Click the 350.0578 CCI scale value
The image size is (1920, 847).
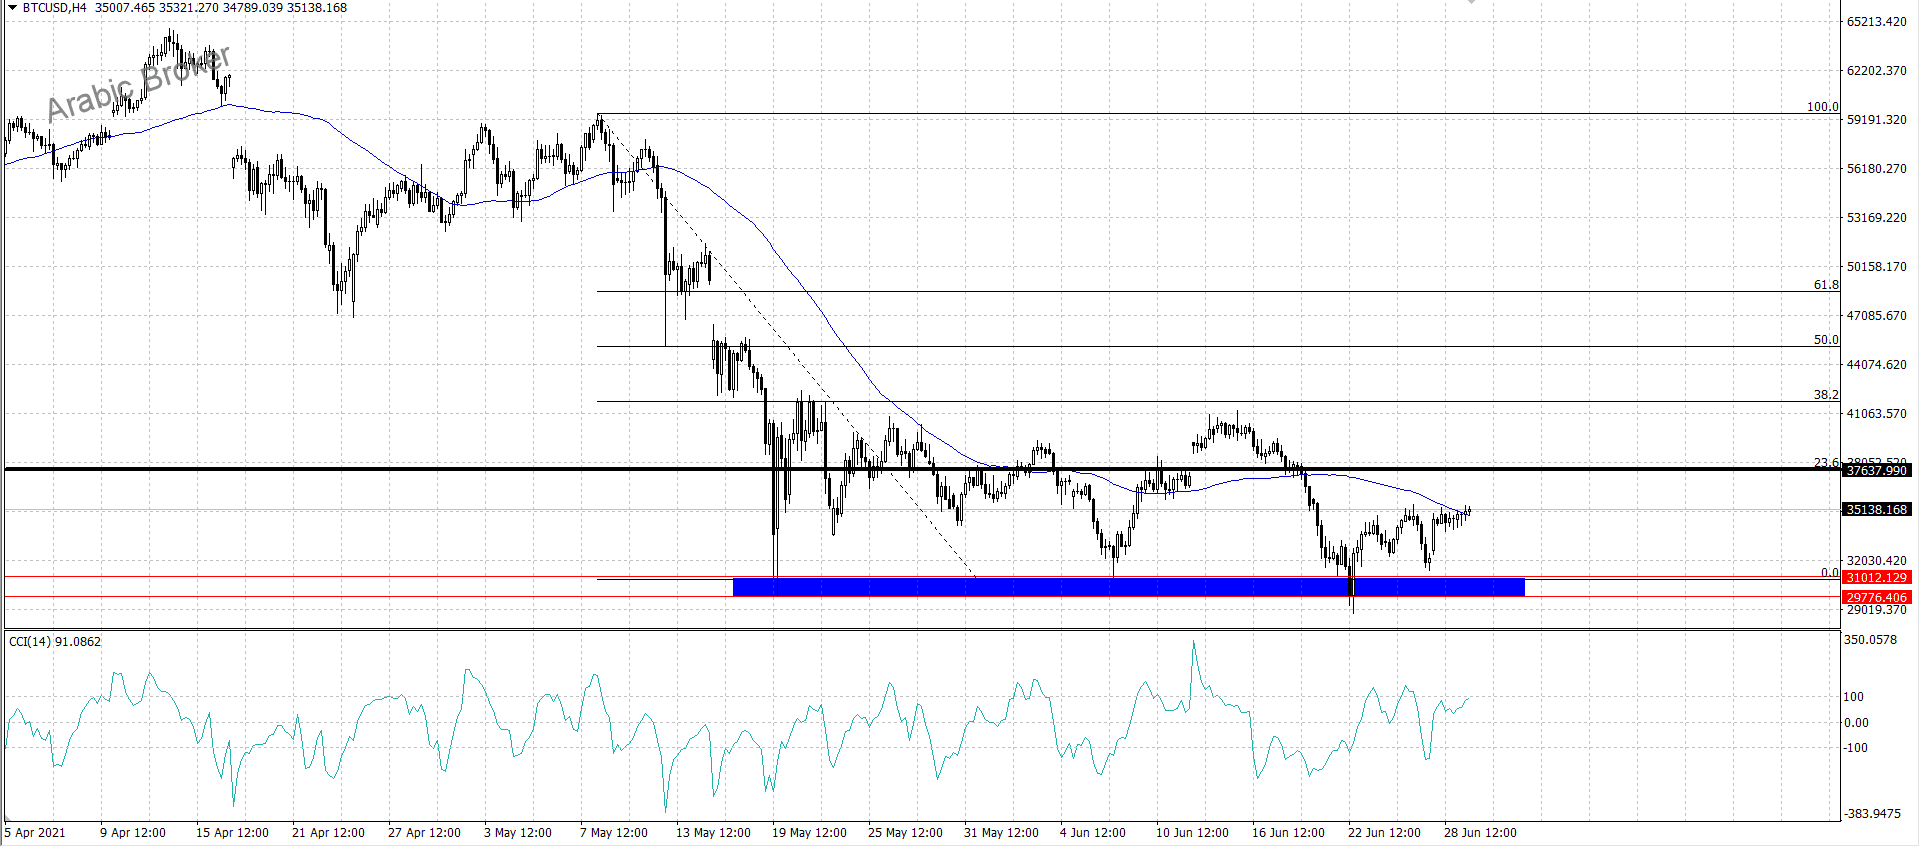[x=1870, y=639]
